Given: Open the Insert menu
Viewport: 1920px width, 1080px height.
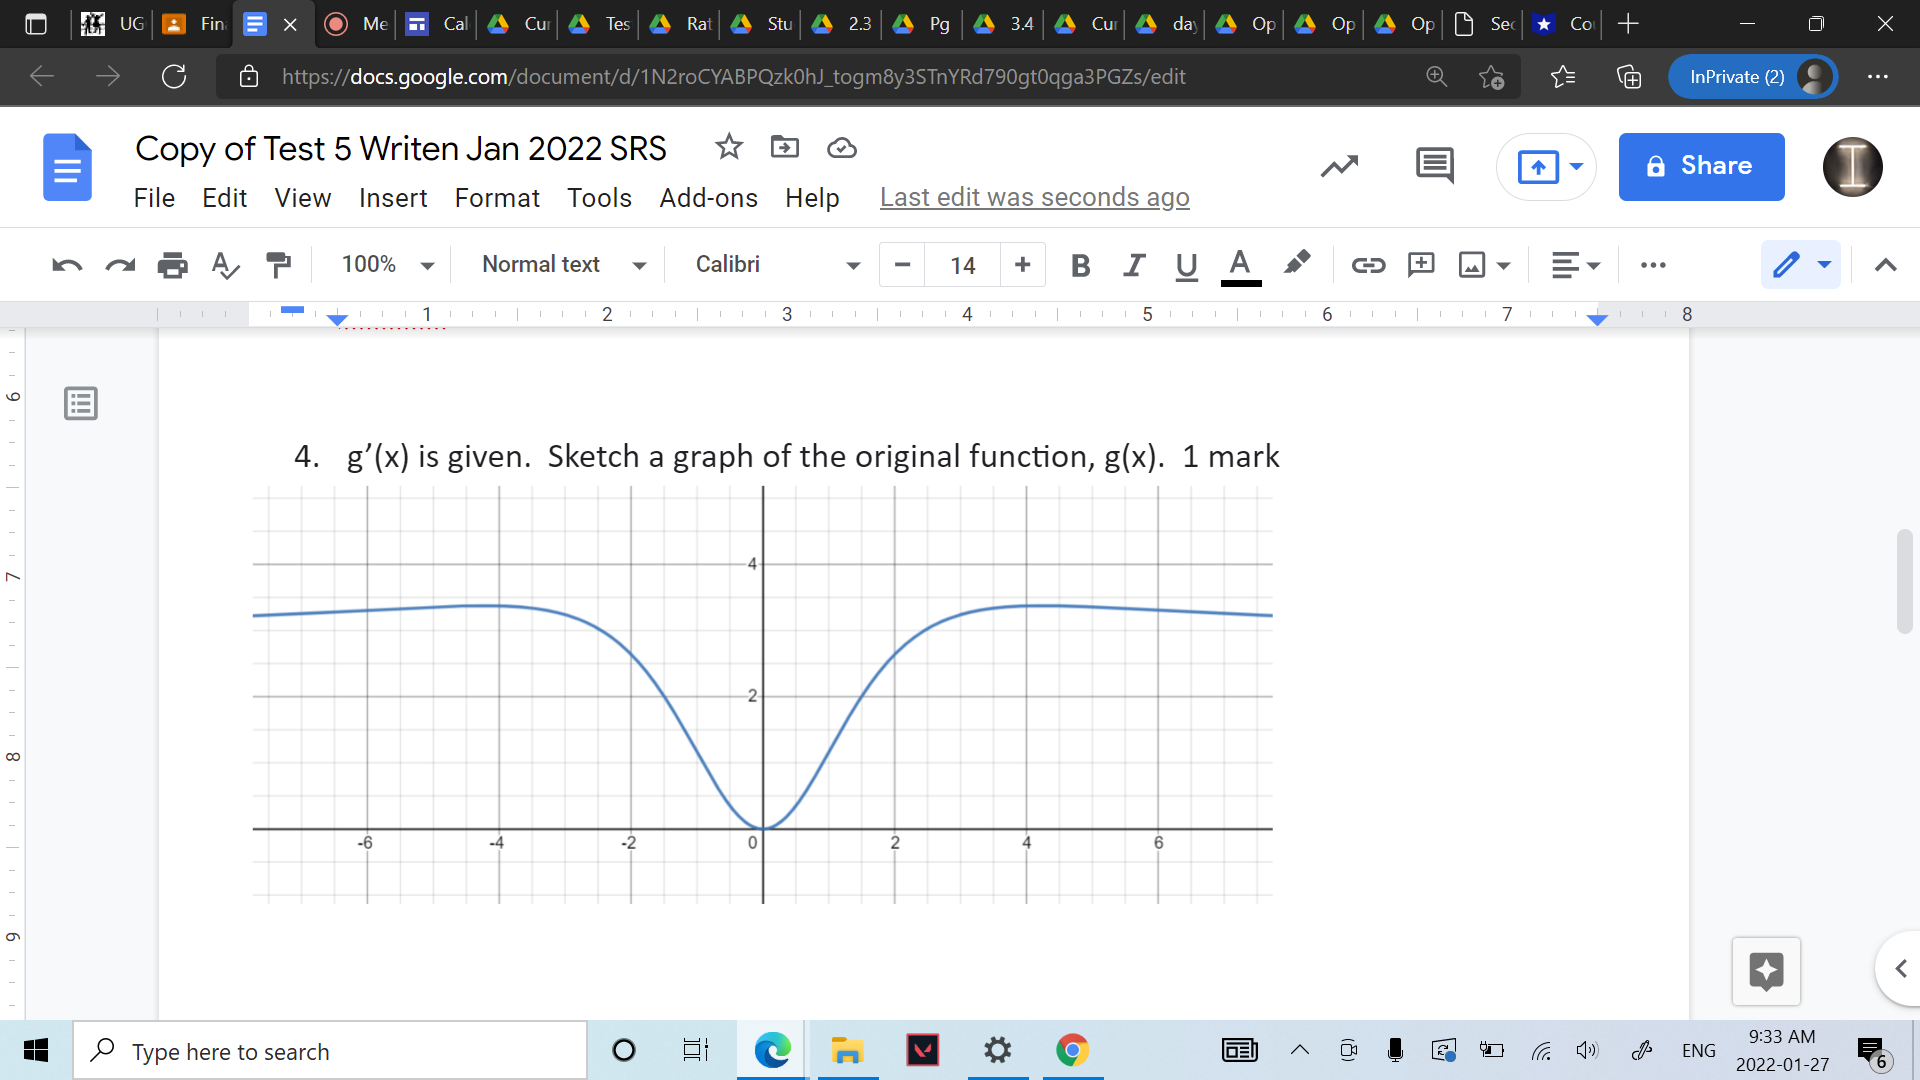Looking at the screenshot, I should [x=393, y=198].
